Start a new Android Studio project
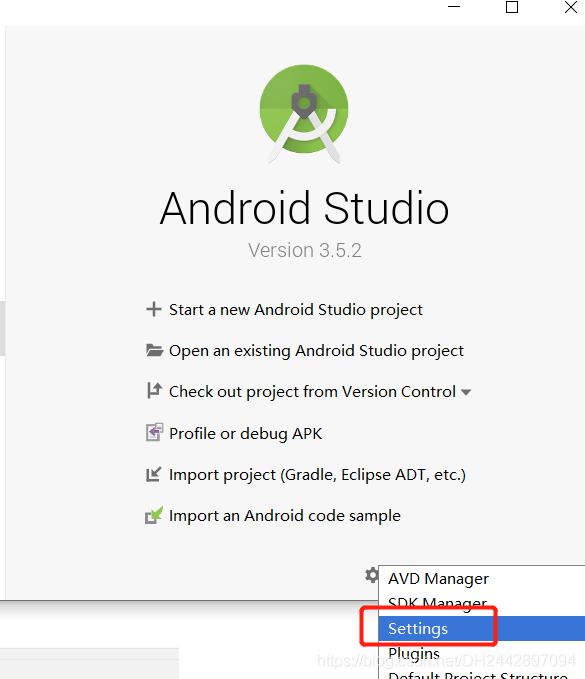Image resolution: width=585 pixels, height=679 pixels. [296, 310]
